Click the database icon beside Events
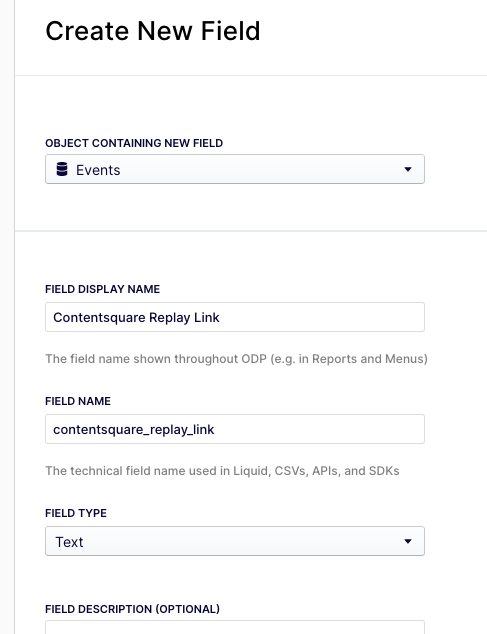The height and width of the screenshot is (634, 487). 62,169
